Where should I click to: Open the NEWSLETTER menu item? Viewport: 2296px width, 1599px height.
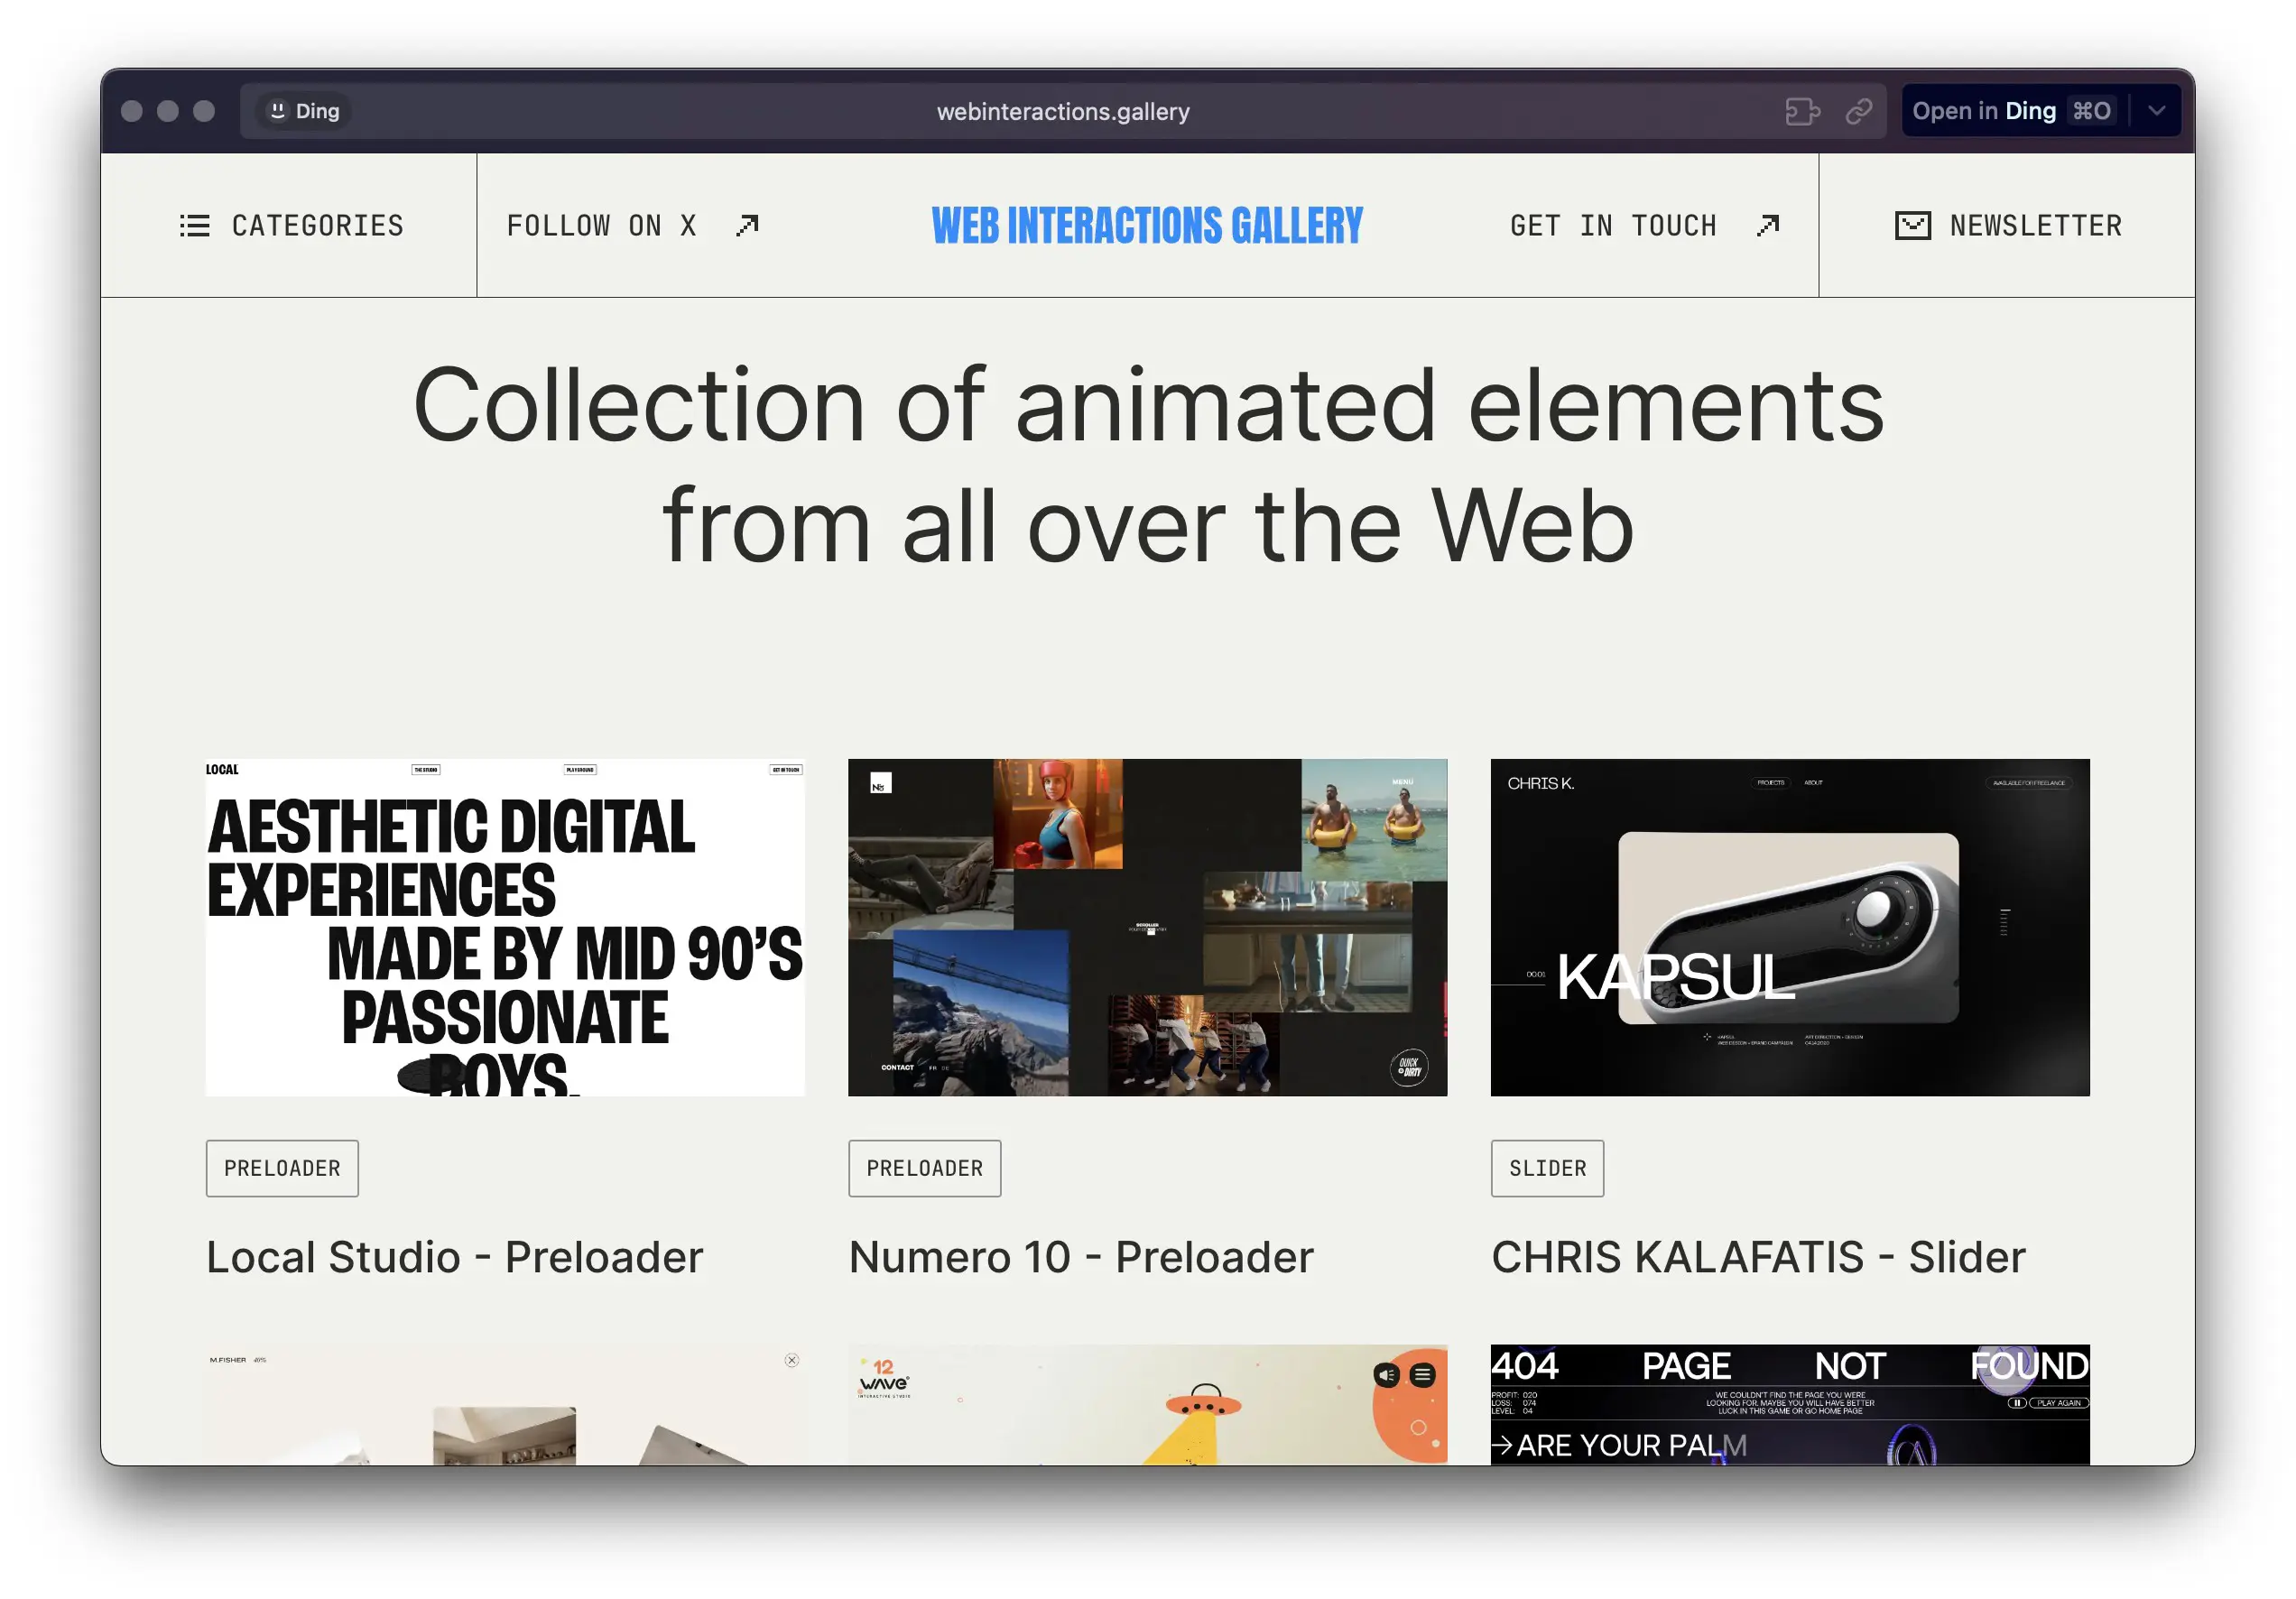point(2036,226)
